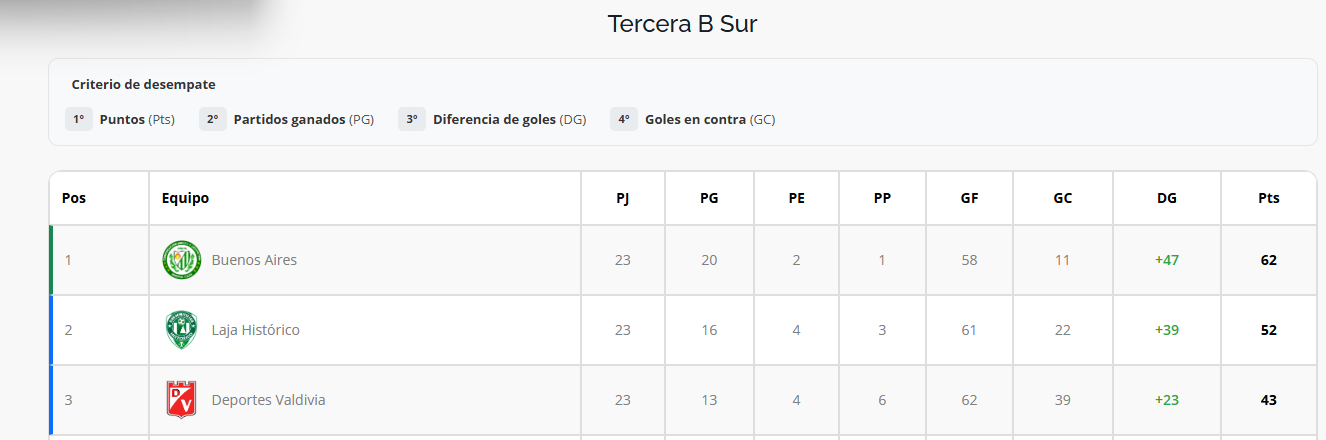Click the PP column header

(x=883, y=198)
